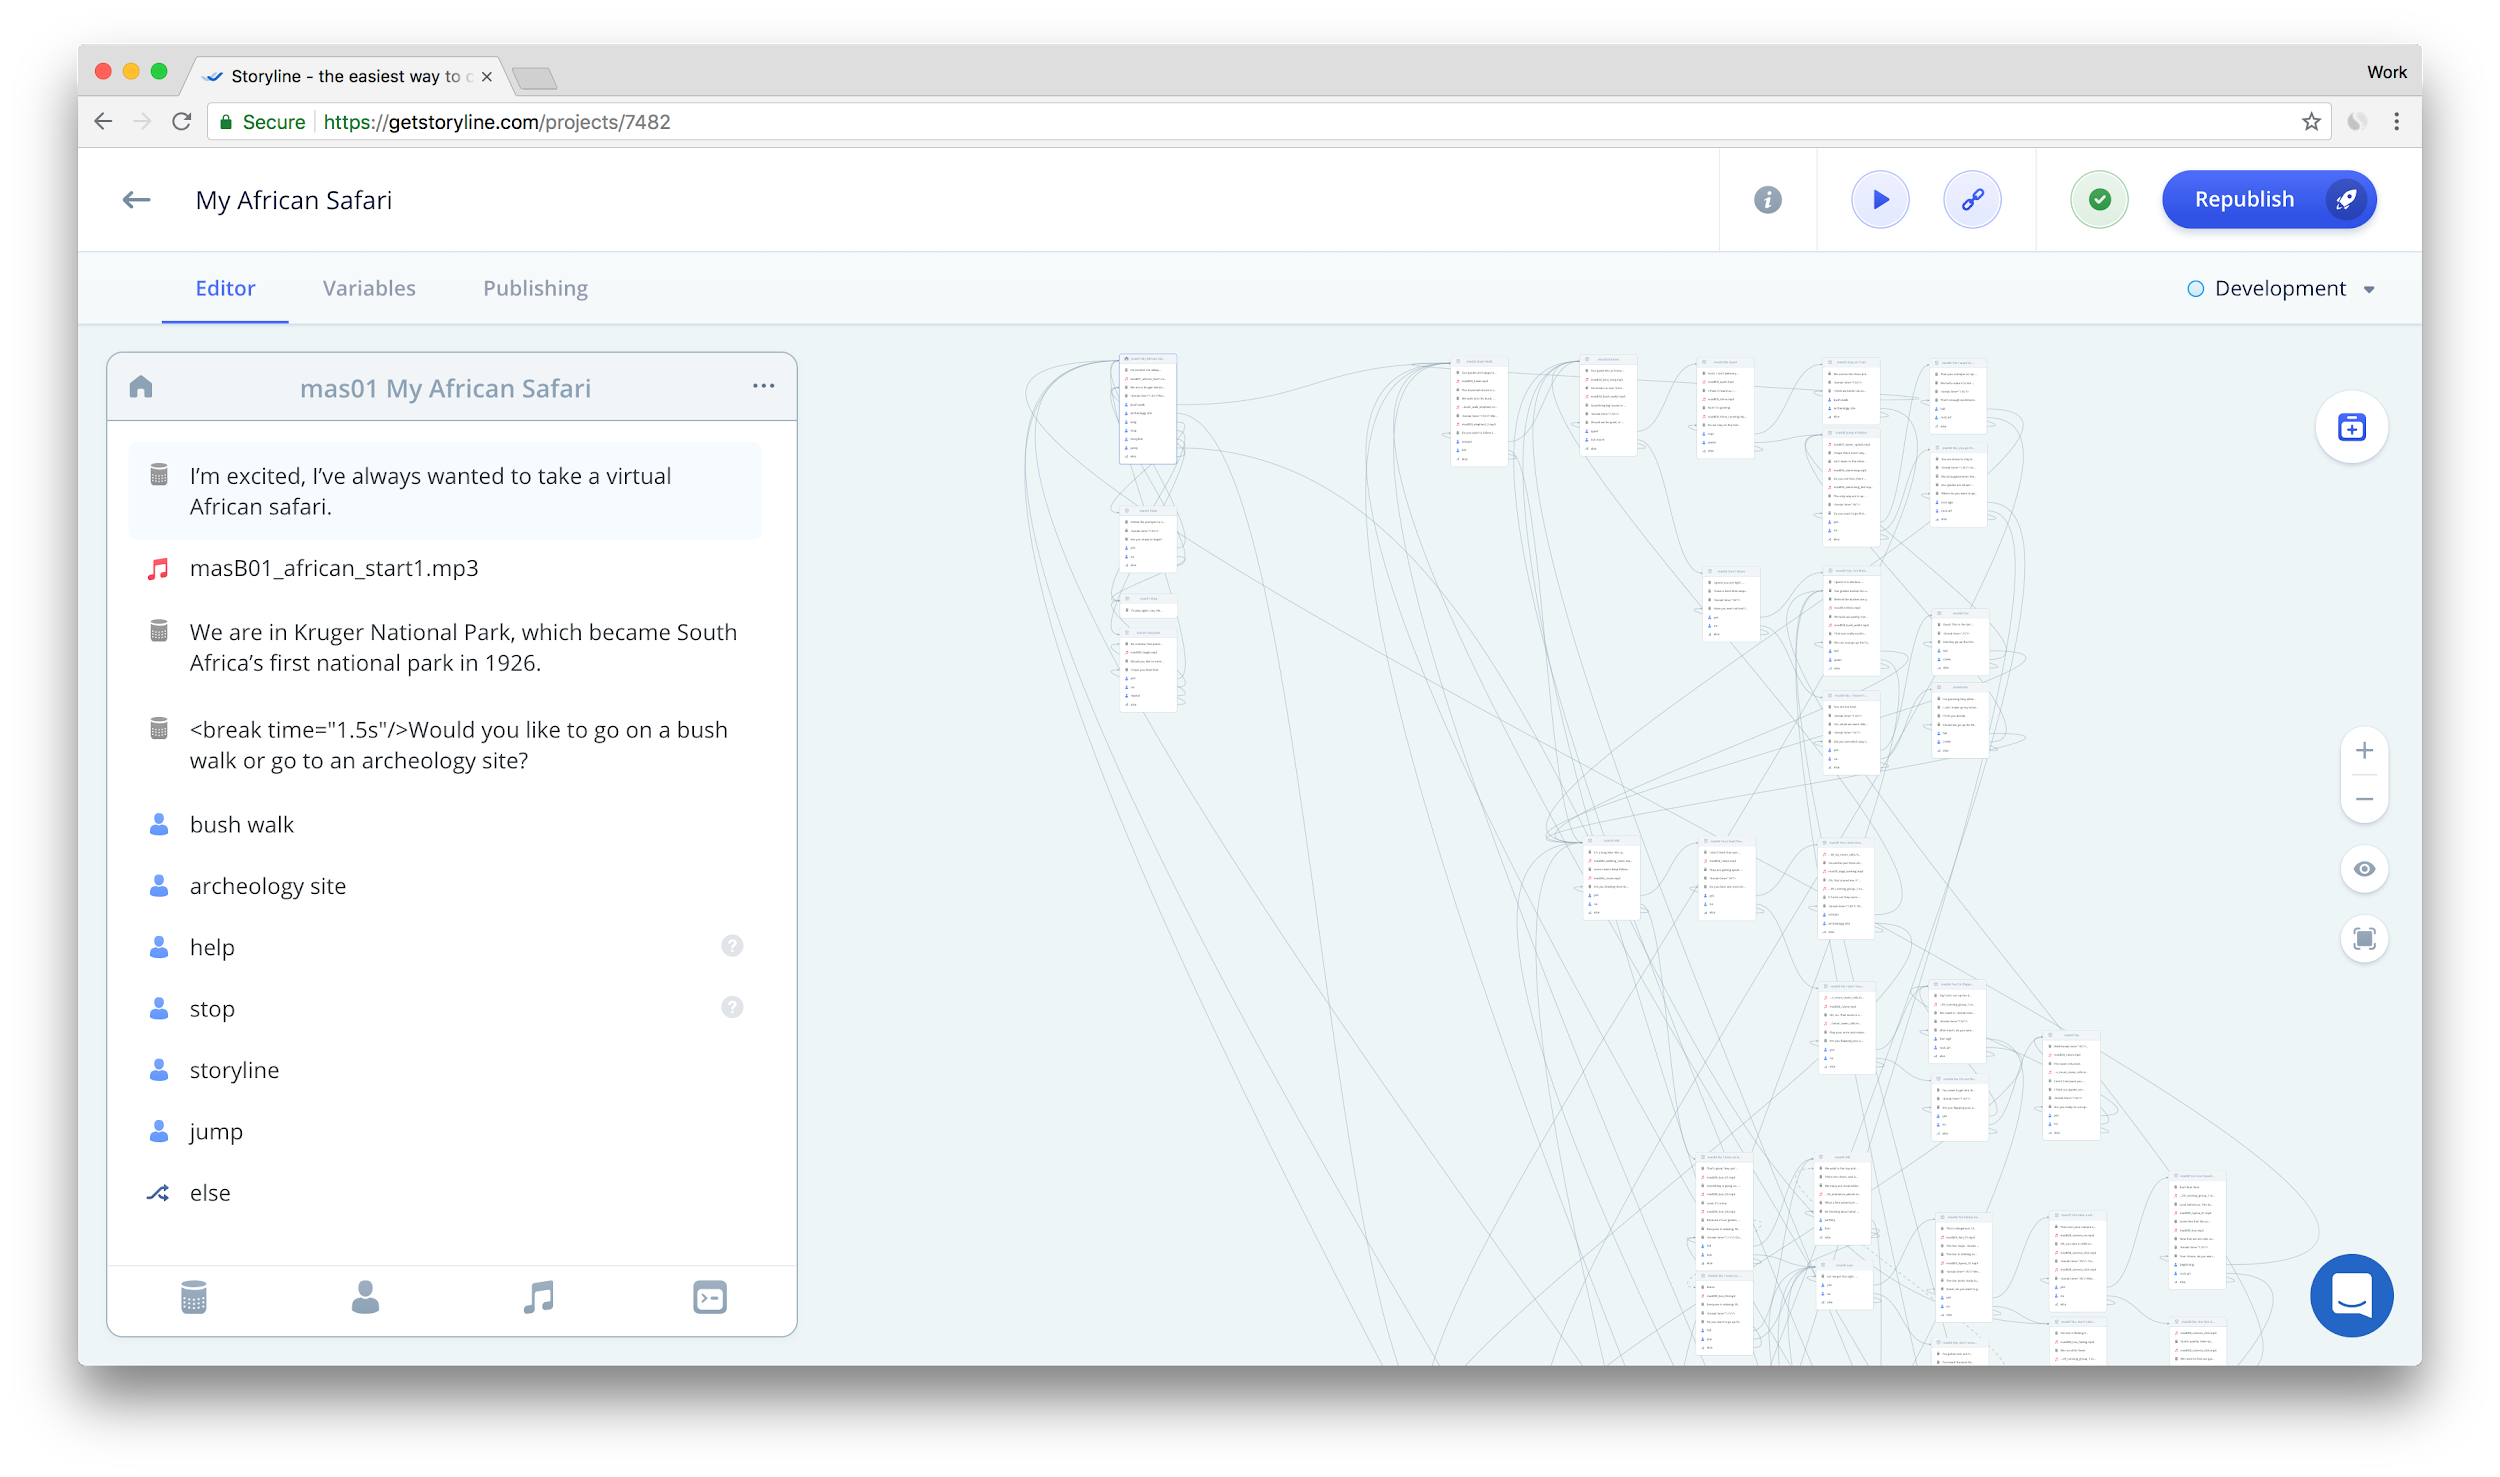Open the block three-dots options menu
The height and width of the screenshot is (1477, 2500).
click(763, 386)
